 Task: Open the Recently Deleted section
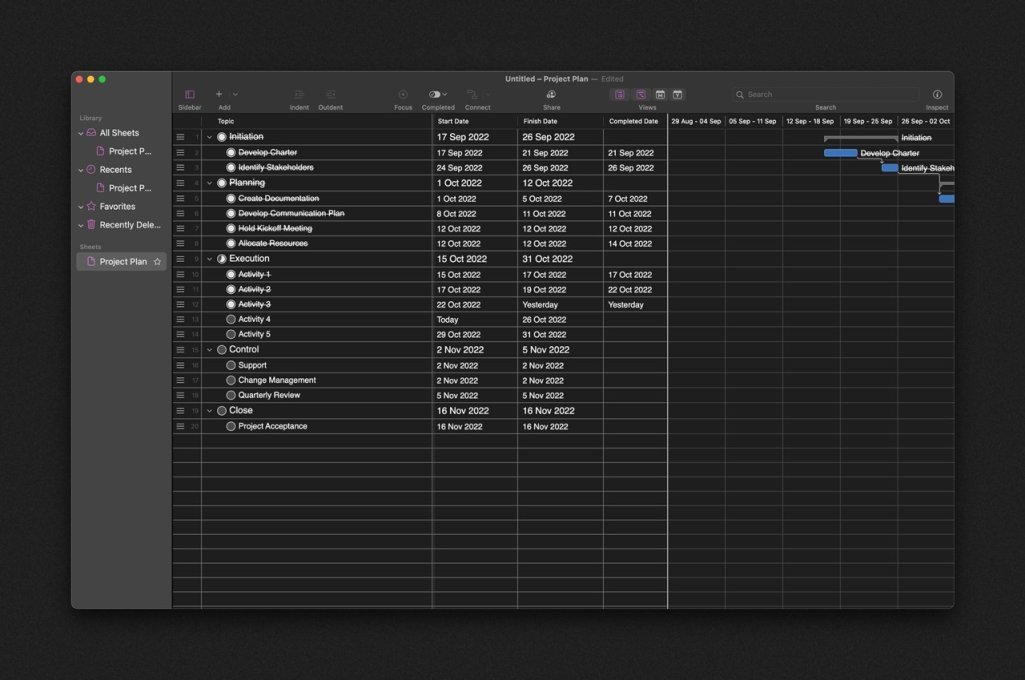127,224
